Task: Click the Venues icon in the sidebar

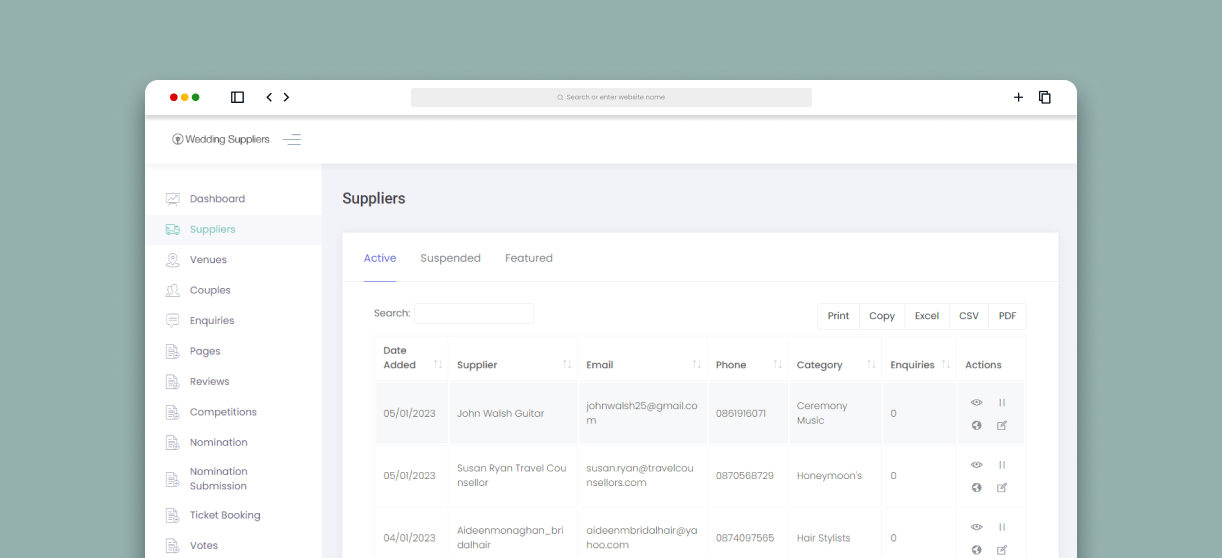Action: tap(173, 260)
